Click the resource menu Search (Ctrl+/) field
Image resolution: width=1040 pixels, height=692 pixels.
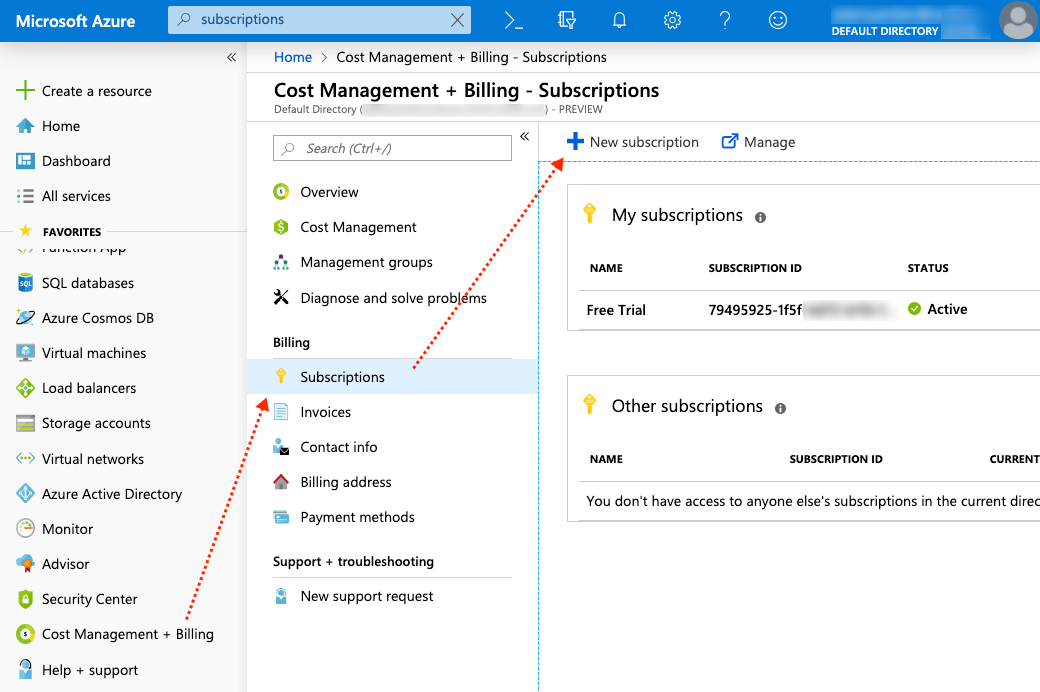[392, 148]
